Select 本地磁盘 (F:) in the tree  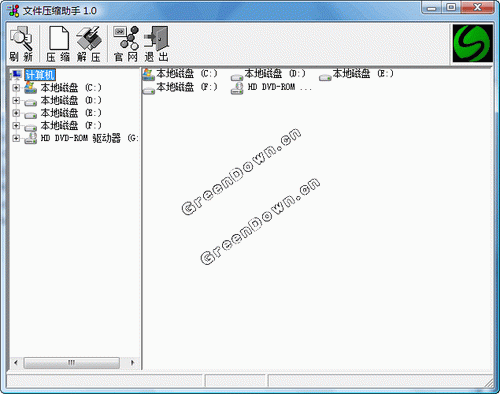pyautogui.click(x=71, y=126)
